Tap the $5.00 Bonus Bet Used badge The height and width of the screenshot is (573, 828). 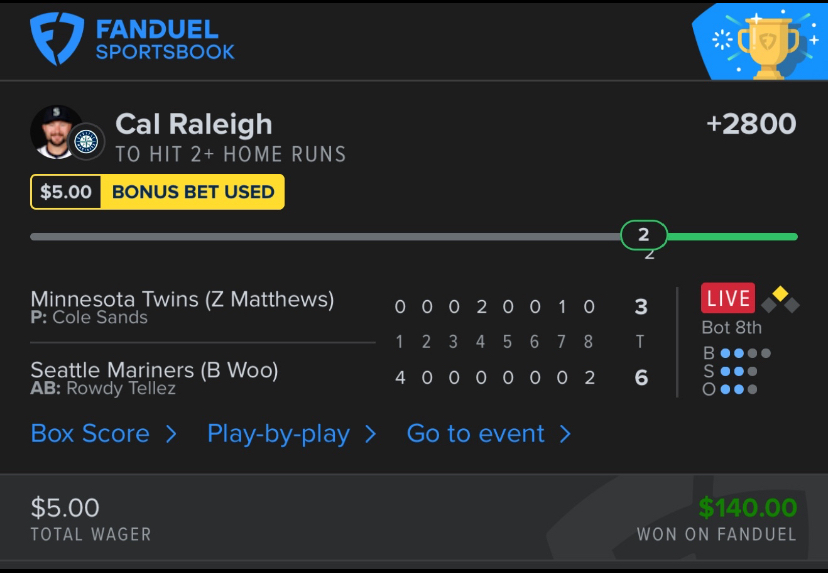tap(157, 192)
